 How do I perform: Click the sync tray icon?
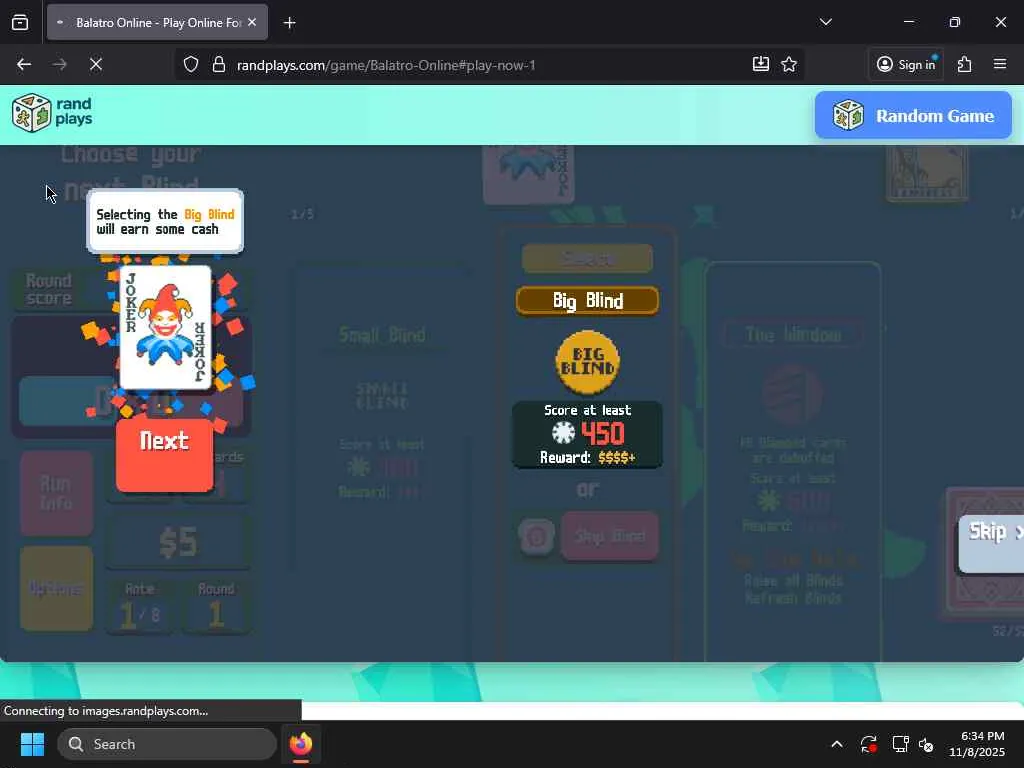coord(869,744)
